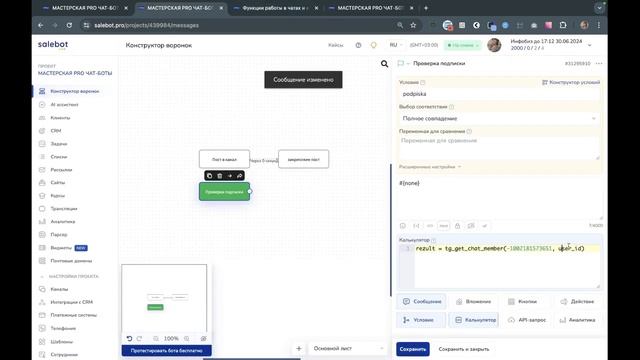Expand the account info dropdown arrow

[589, 45]
